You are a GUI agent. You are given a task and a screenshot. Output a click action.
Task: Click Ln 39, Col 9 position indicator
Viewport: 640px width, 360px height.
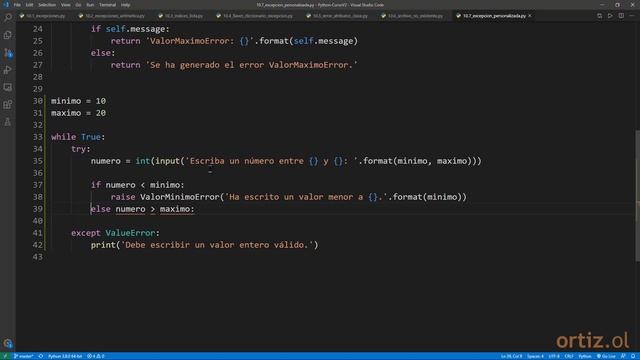511,356
